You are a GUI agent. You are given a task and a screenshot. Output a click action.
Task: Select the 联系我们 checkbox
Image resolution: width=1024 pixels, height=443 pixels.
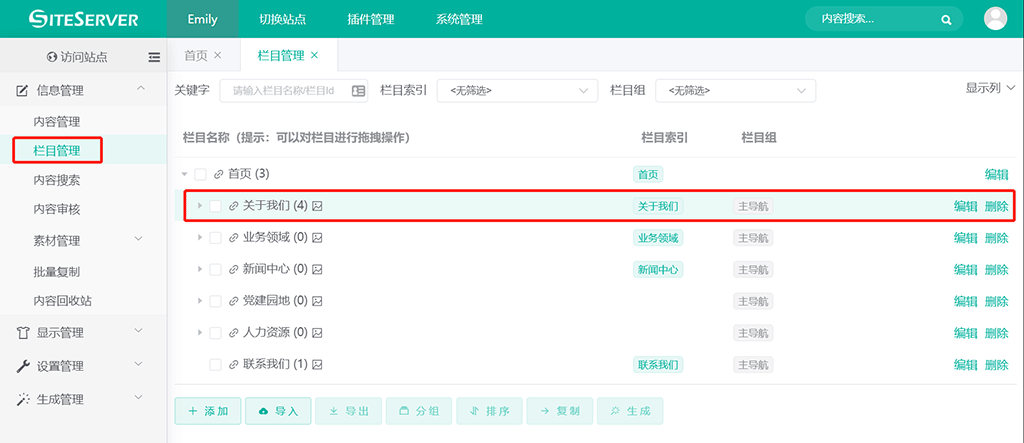coord(216,365)
